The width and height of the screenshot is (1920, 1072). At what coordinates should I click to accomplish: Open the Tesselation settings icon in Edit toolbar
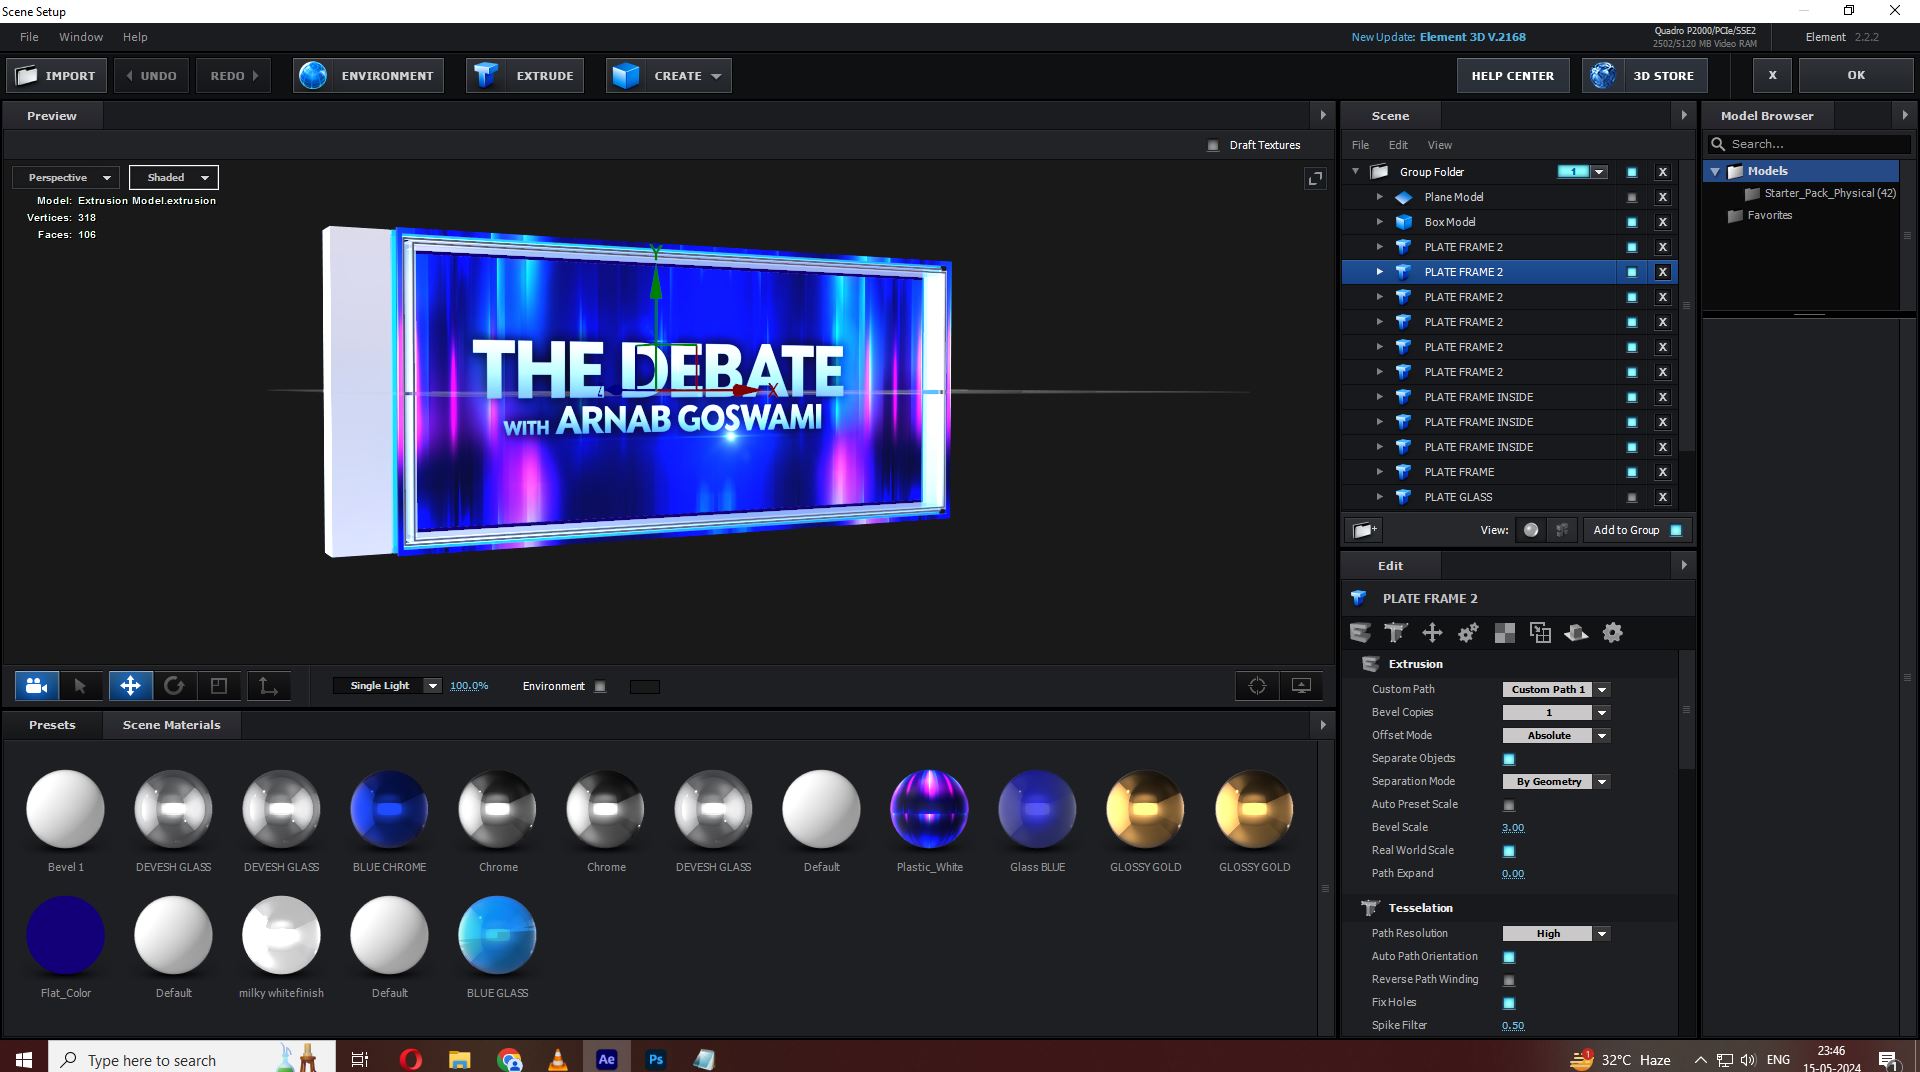point(1396,633)
